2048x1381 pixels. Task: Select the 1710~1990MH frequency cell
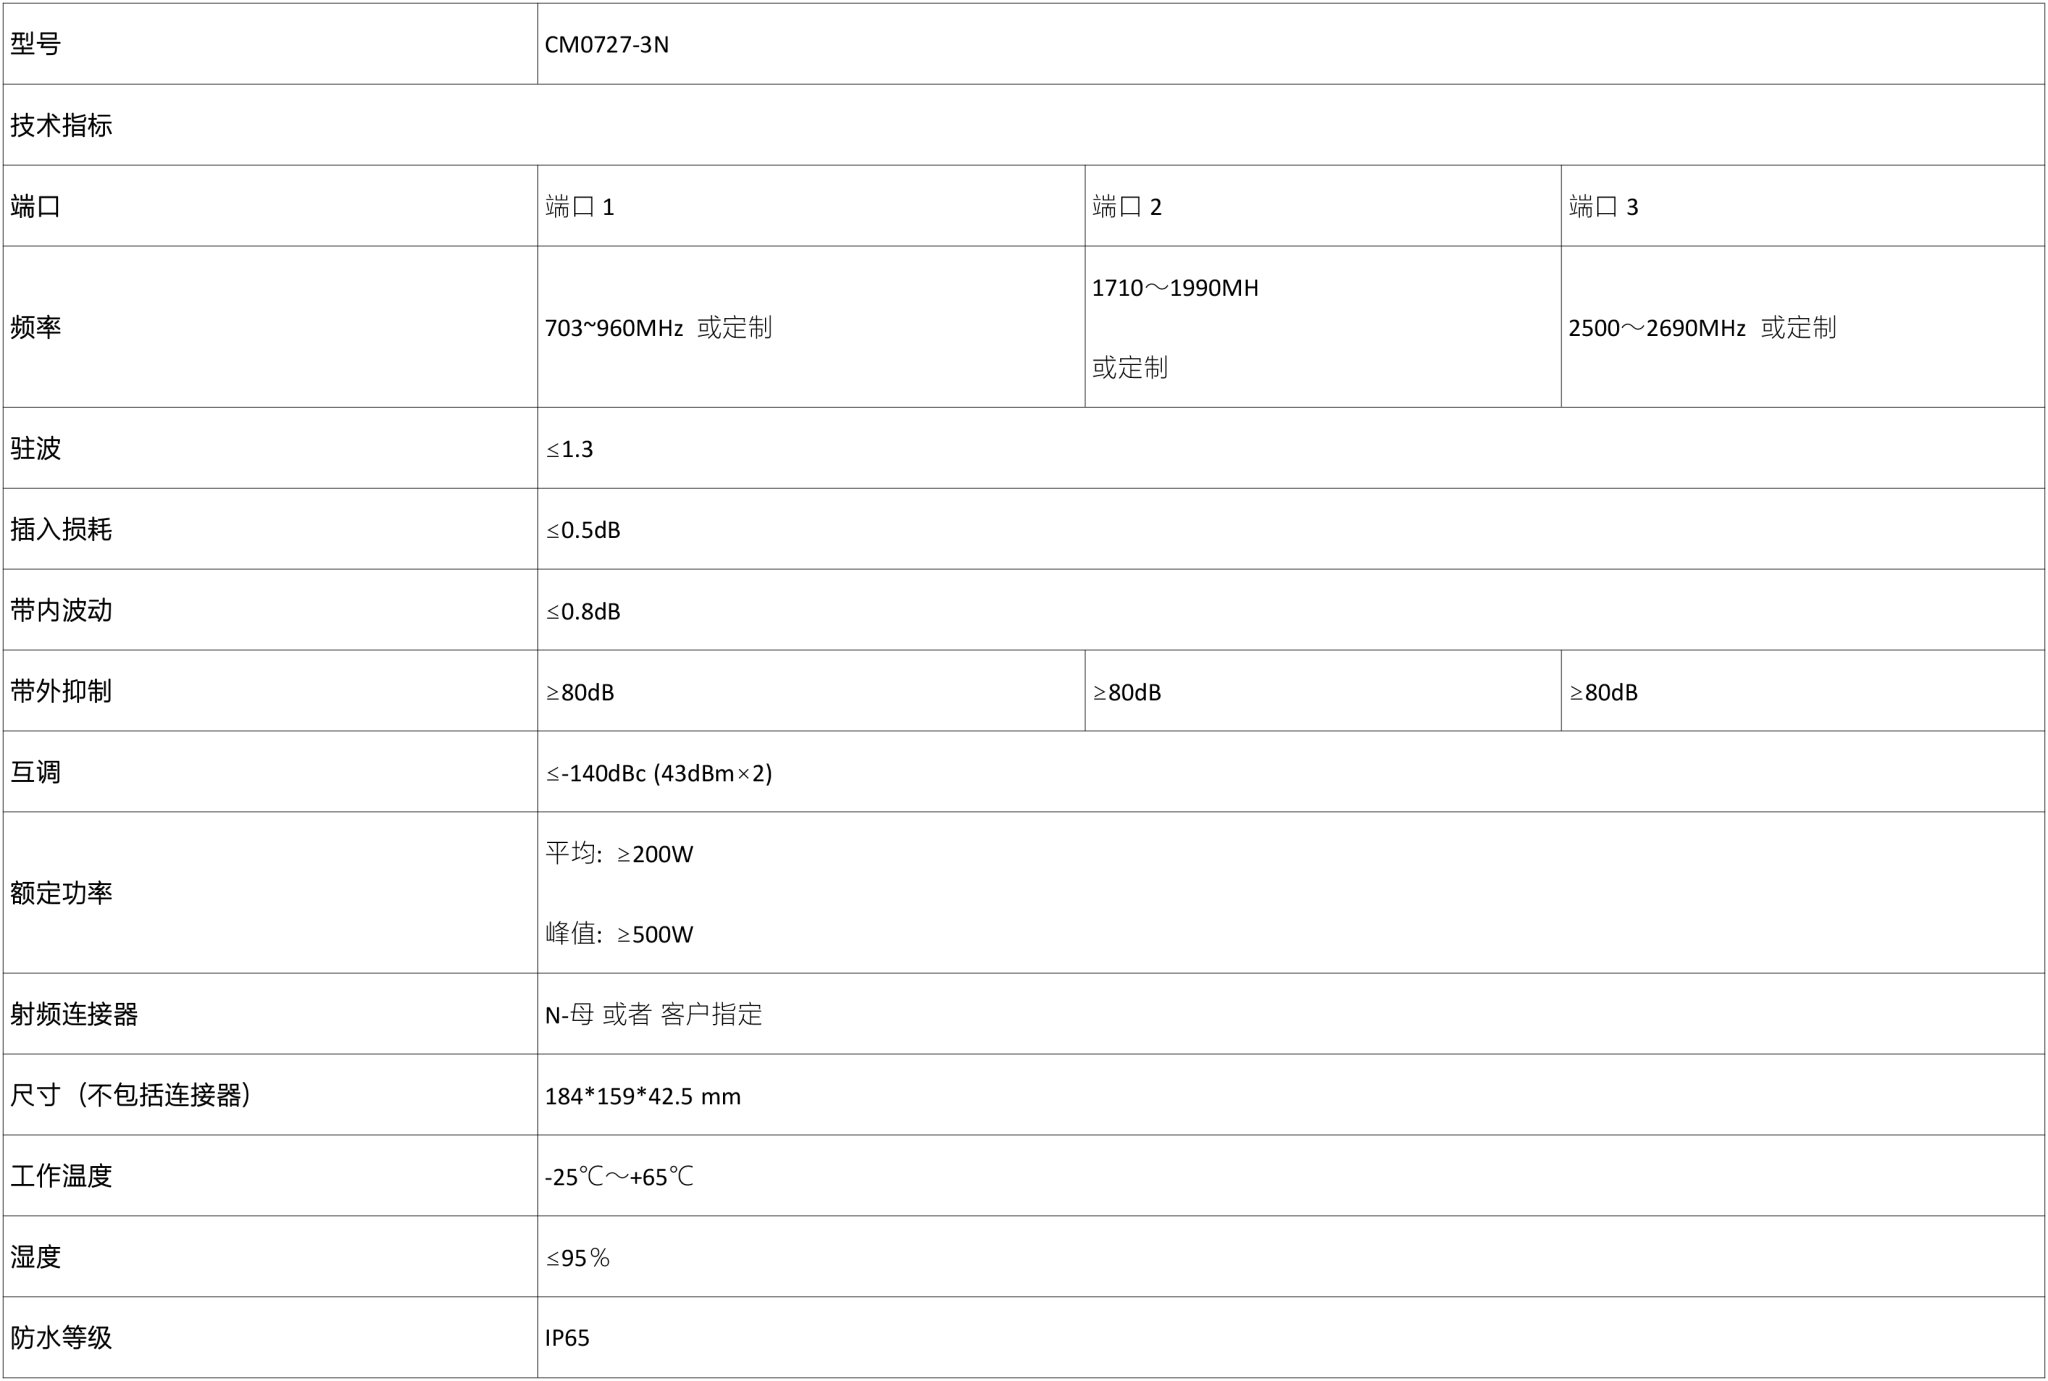pos(1175,289)
